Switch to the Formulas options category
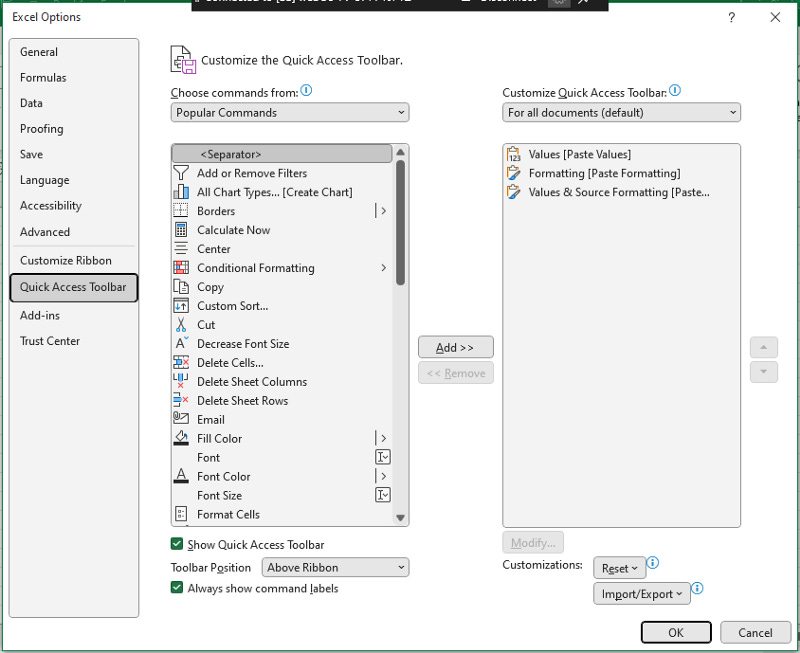Screen dimensions: 800x653 coord(73,78)
